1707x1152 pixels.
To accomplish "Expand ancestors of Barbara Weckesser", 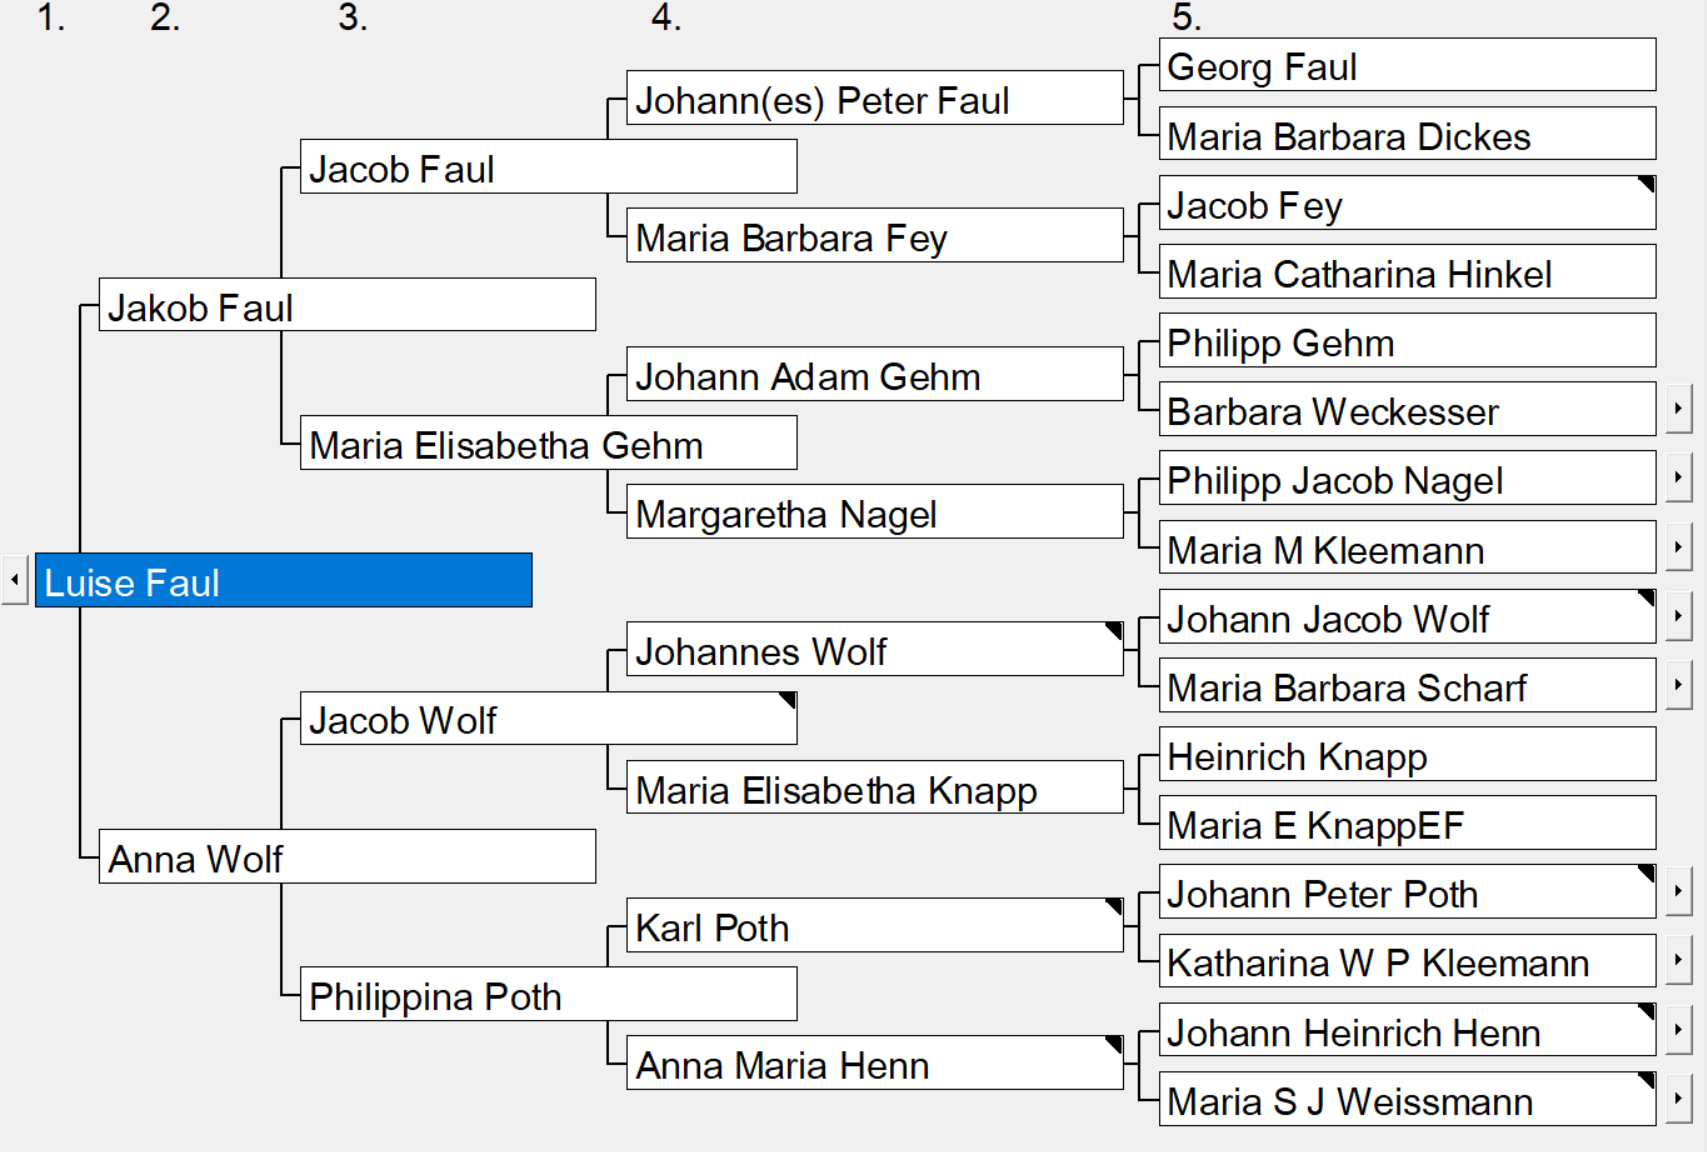I will point(1678,409).
